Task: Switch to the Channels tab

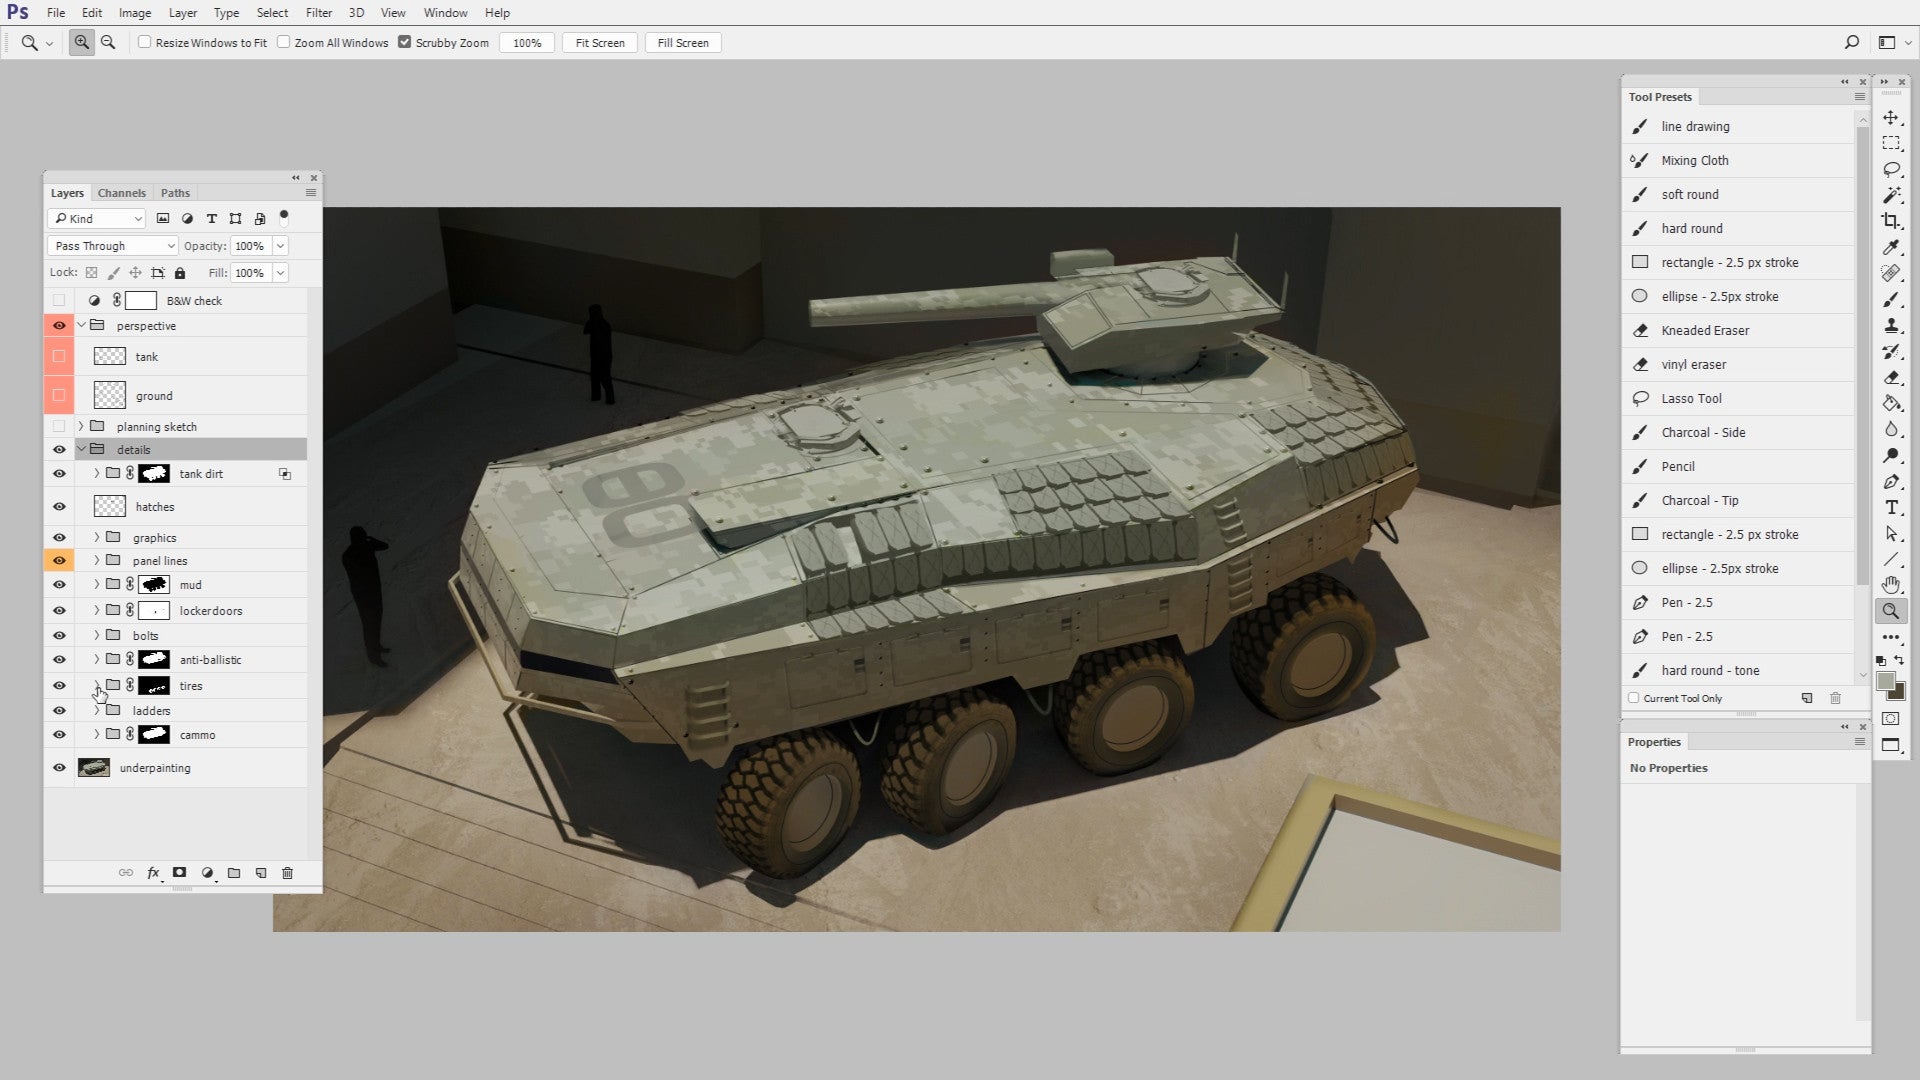Action: point(121,192)
